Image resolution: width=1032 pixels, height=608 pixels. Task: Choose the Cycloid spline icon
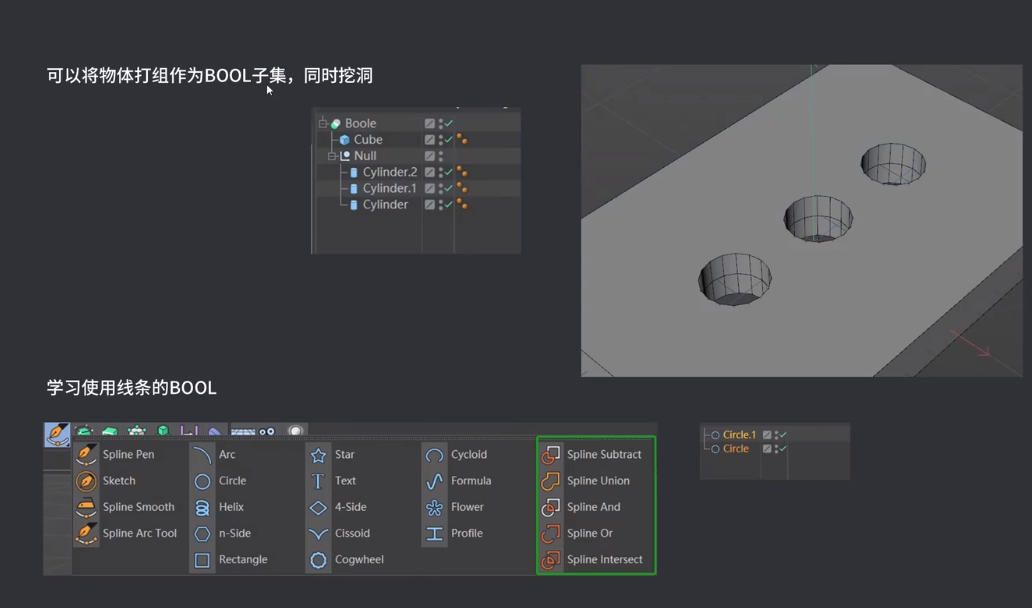coord(434,455)
